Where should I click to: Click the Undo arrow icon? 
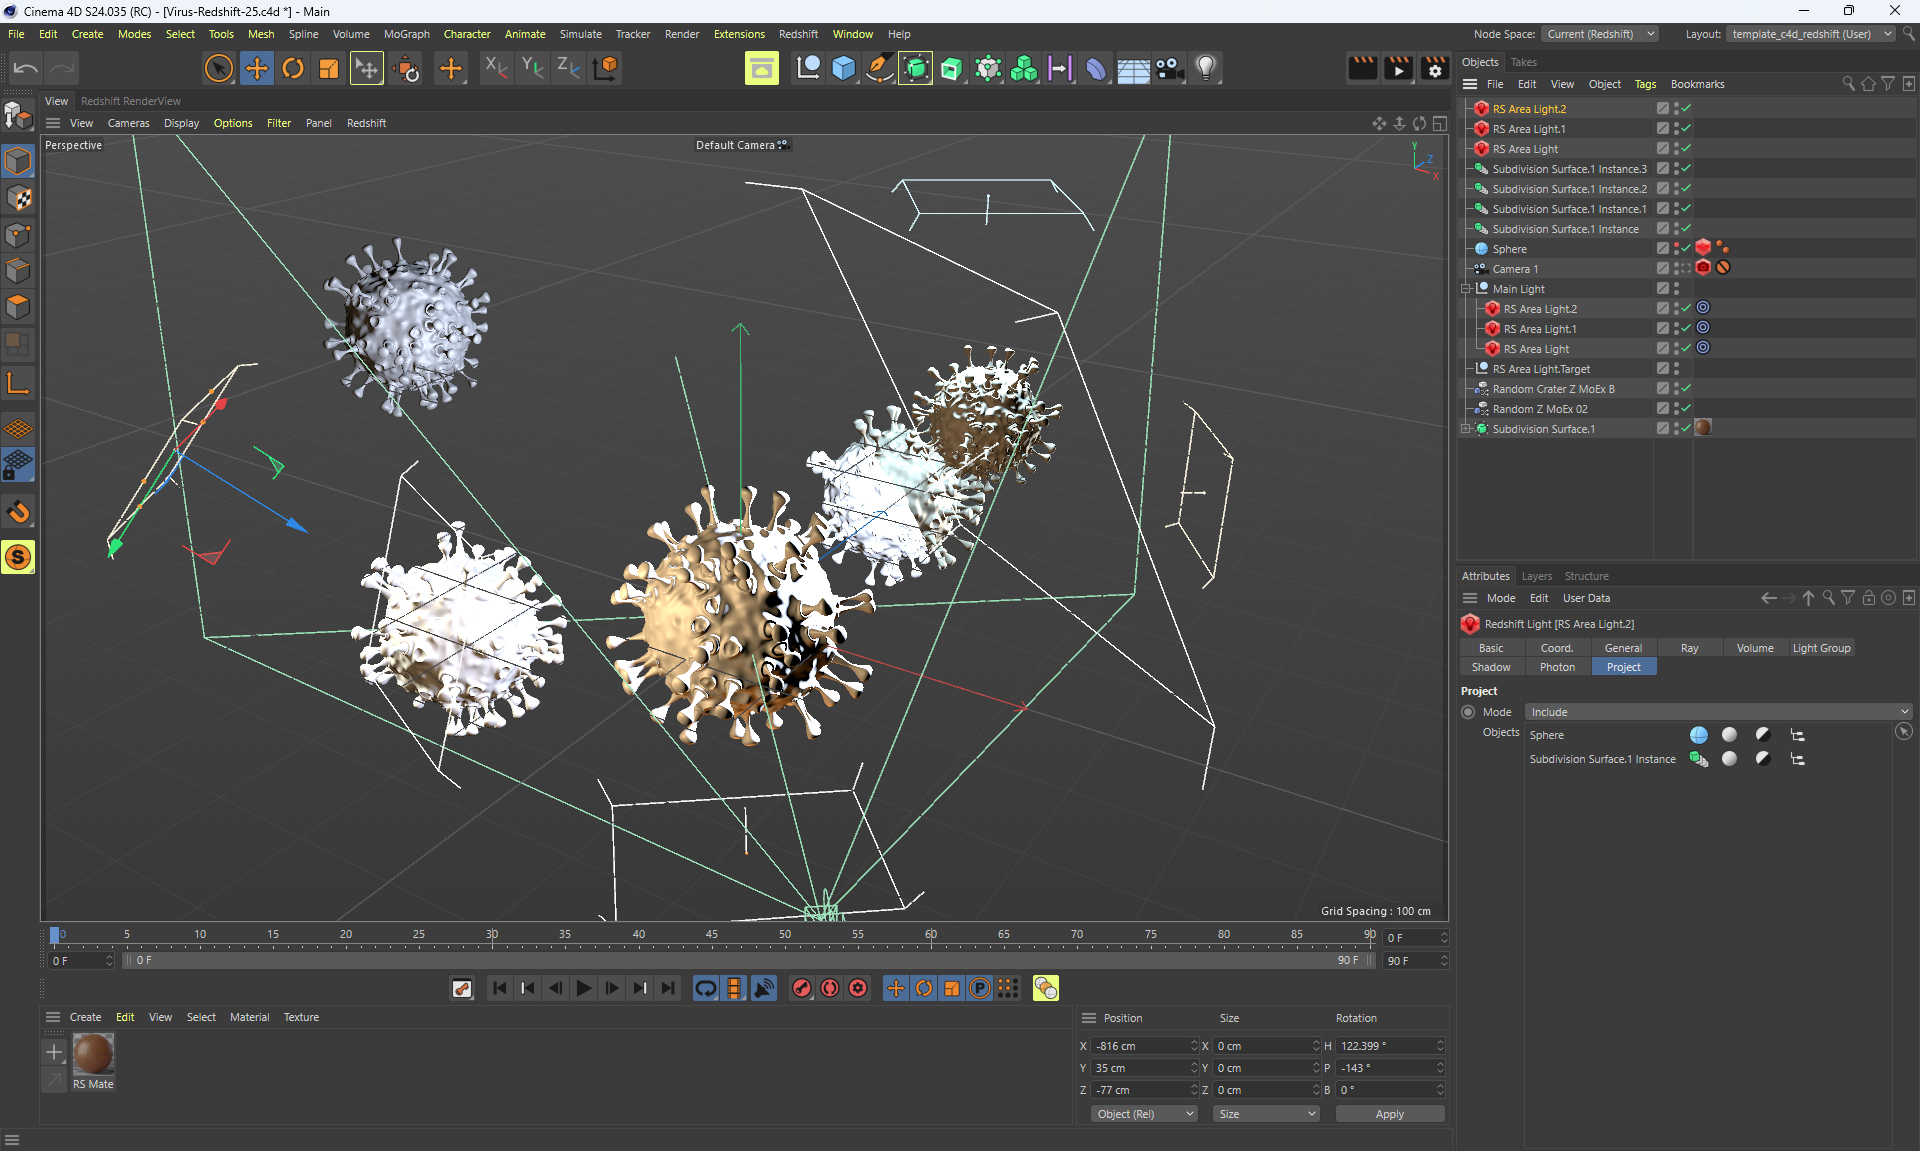coord(26,68)
